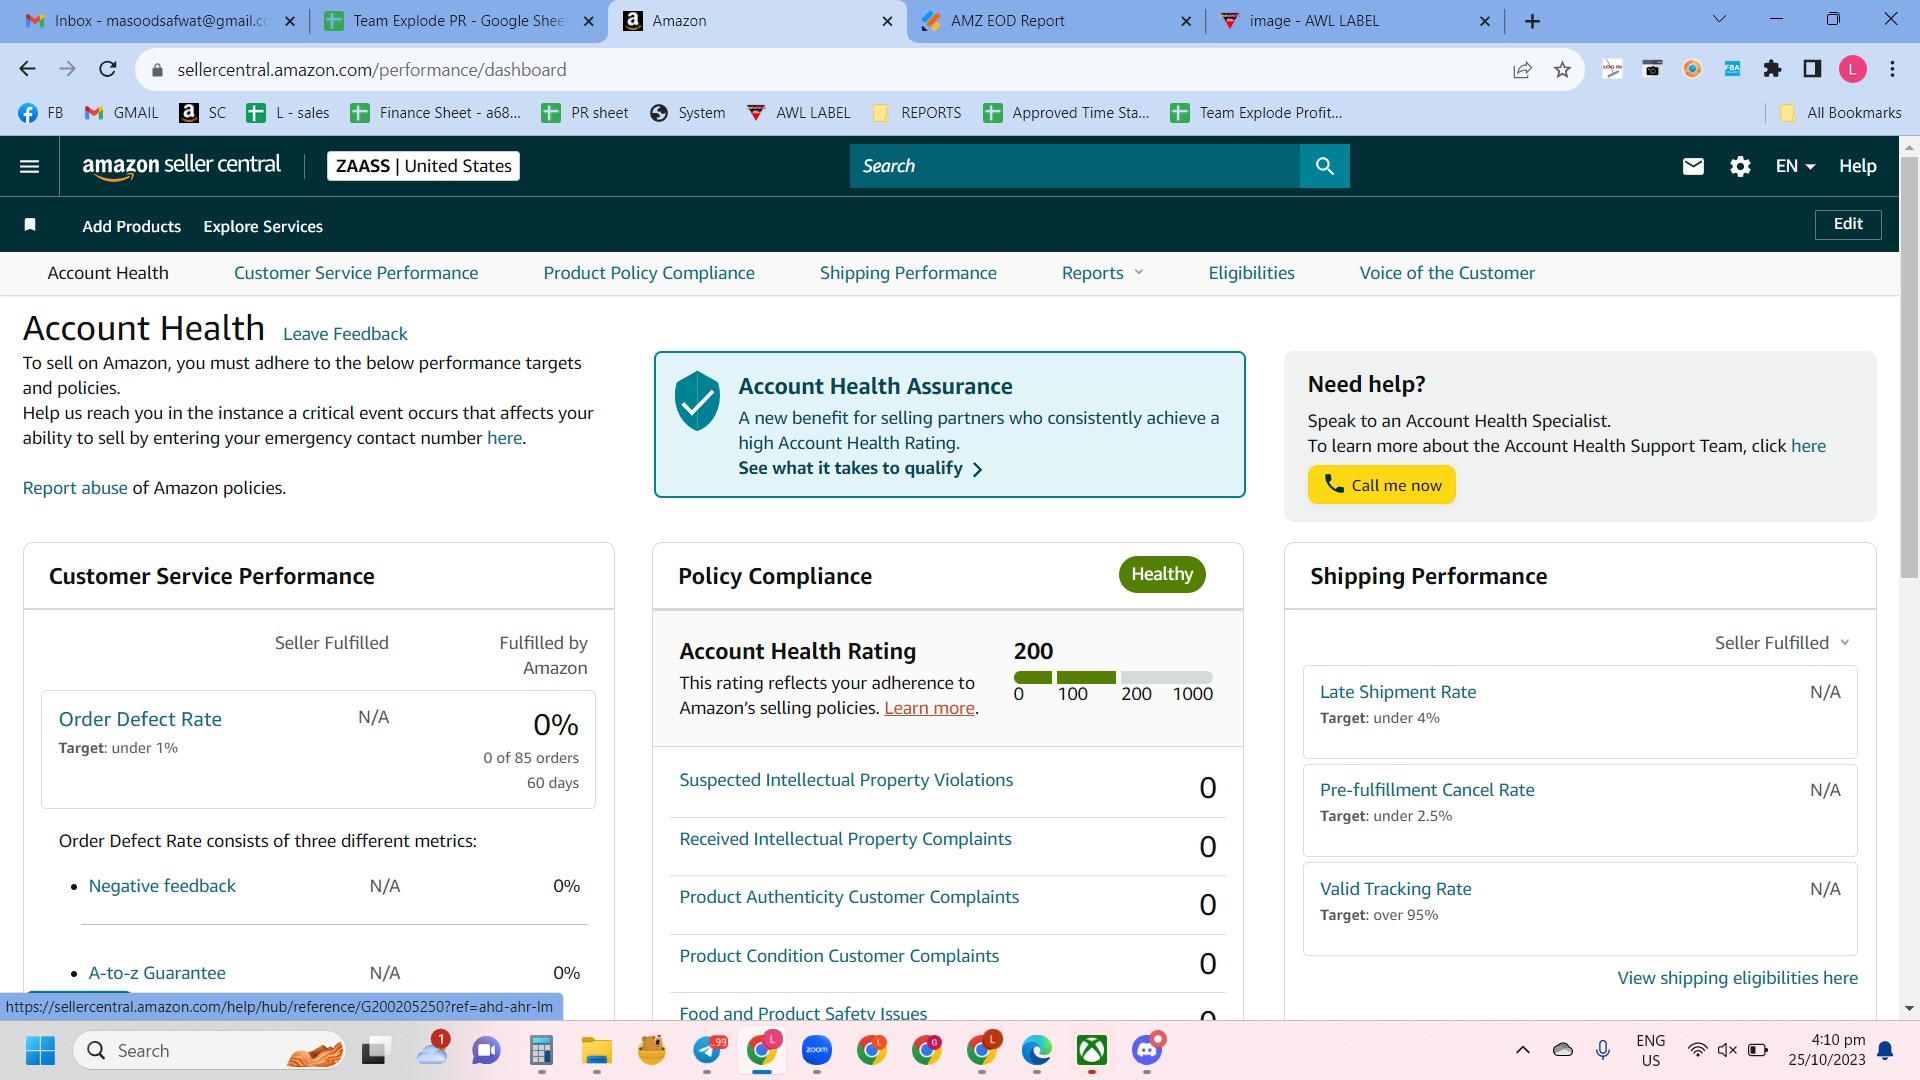1920x1080 pixels.
Task: Go back with the browser back arrow
Action: point(27,69)
